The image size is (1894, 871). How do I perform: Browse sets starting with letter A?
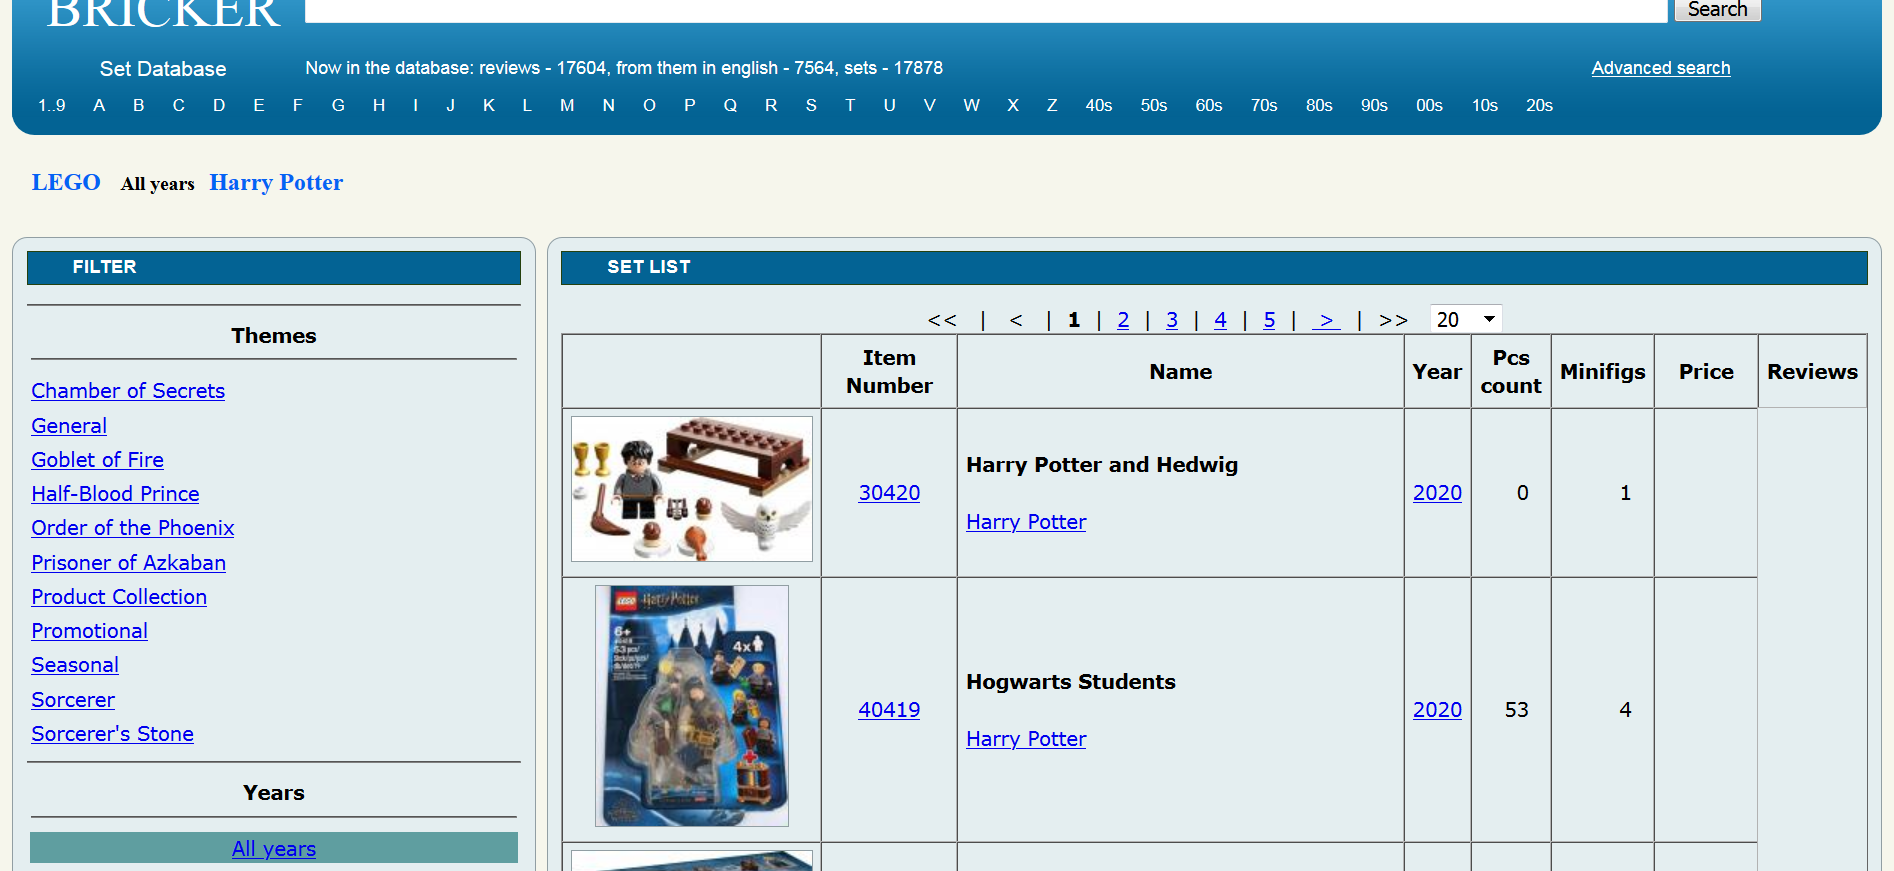tap(99, 105)
